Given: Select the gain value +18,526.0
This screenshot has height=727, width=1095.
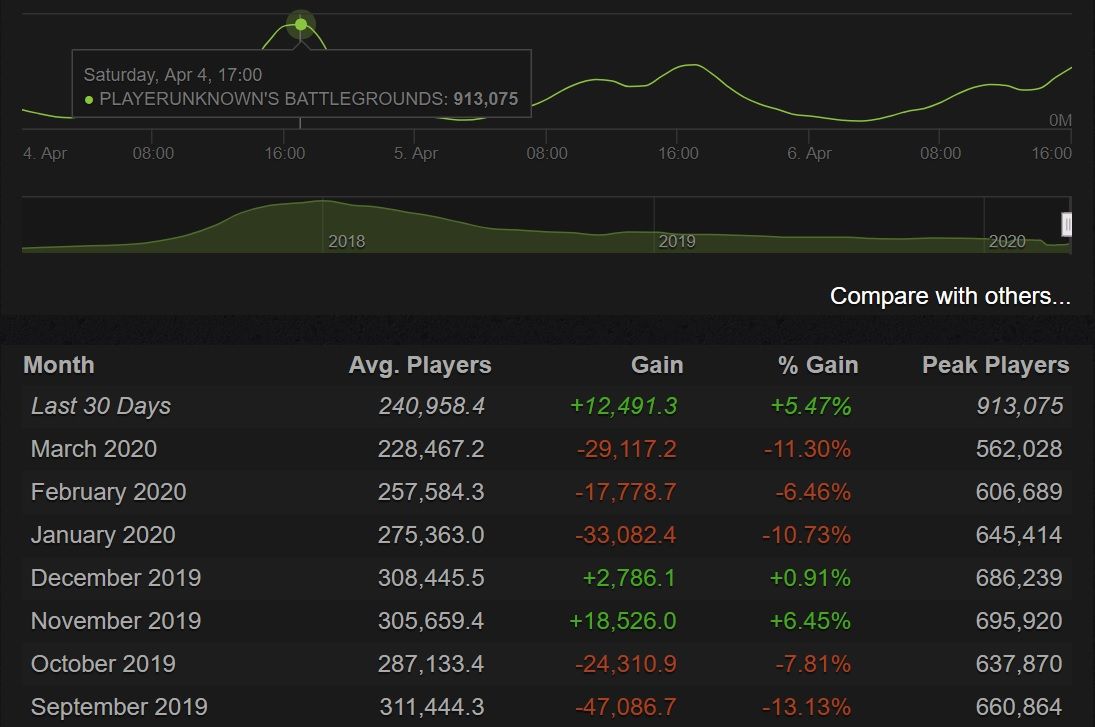Looking at the screenshot, I should (623, 621).
